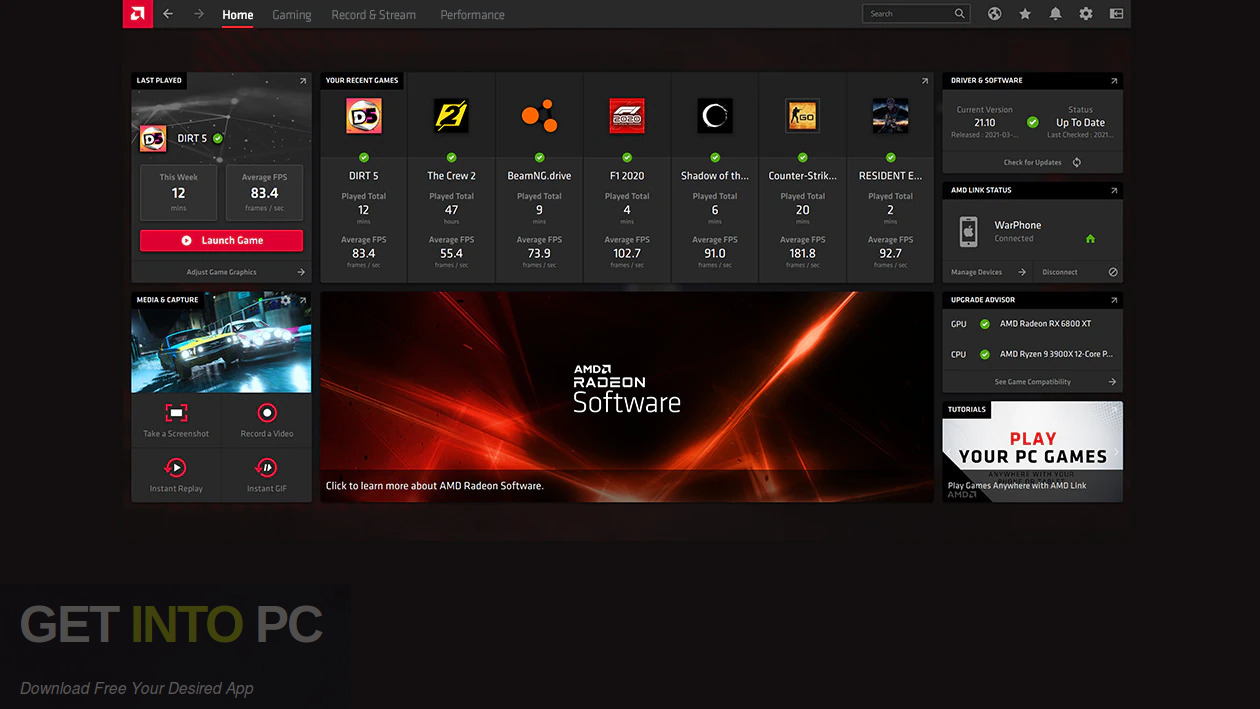Expand the AMD Link Status panel
Viewport: 1260px width, 709px height.
click(1114, 190)
